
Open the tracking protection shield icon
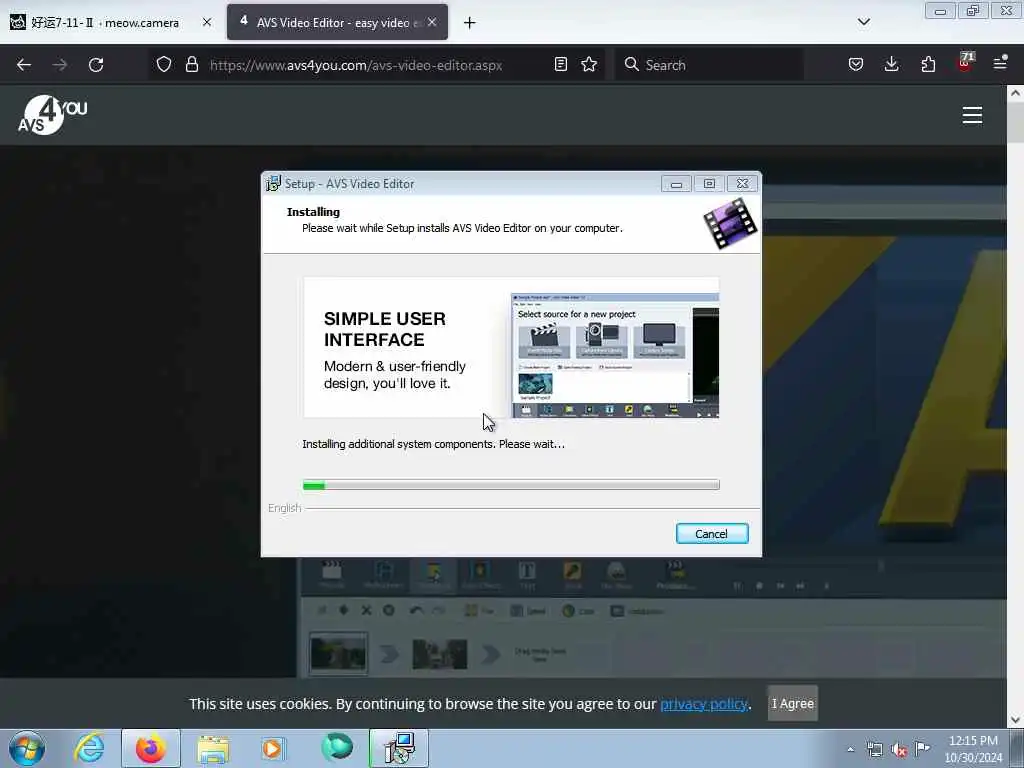pyautogui.click(x=164, y=65)
